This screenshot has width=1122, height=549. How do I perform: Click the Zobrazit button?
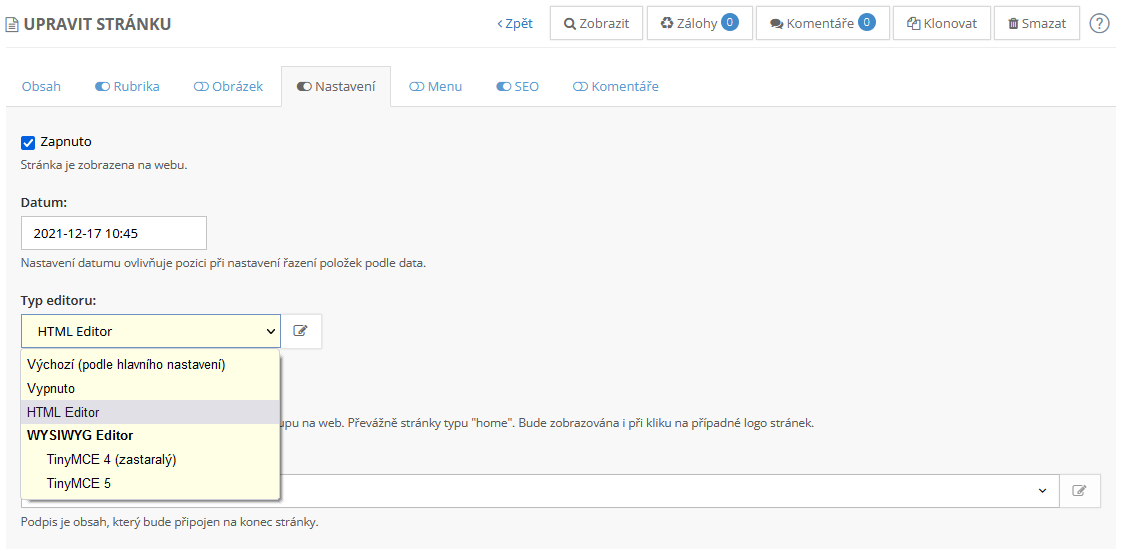pos(596,23)
